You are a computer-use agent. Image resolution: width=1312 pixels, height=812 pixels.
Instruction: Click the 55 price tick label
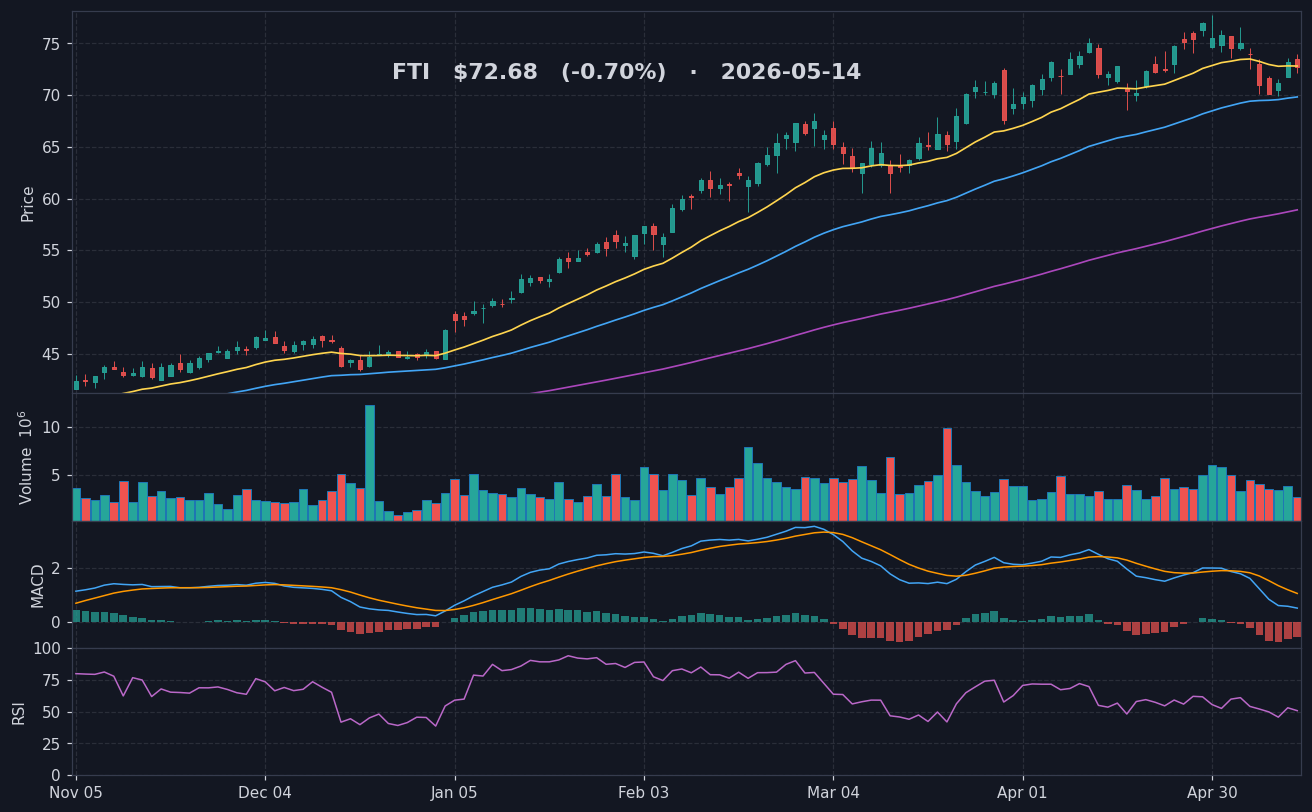[x=53, y=251]
